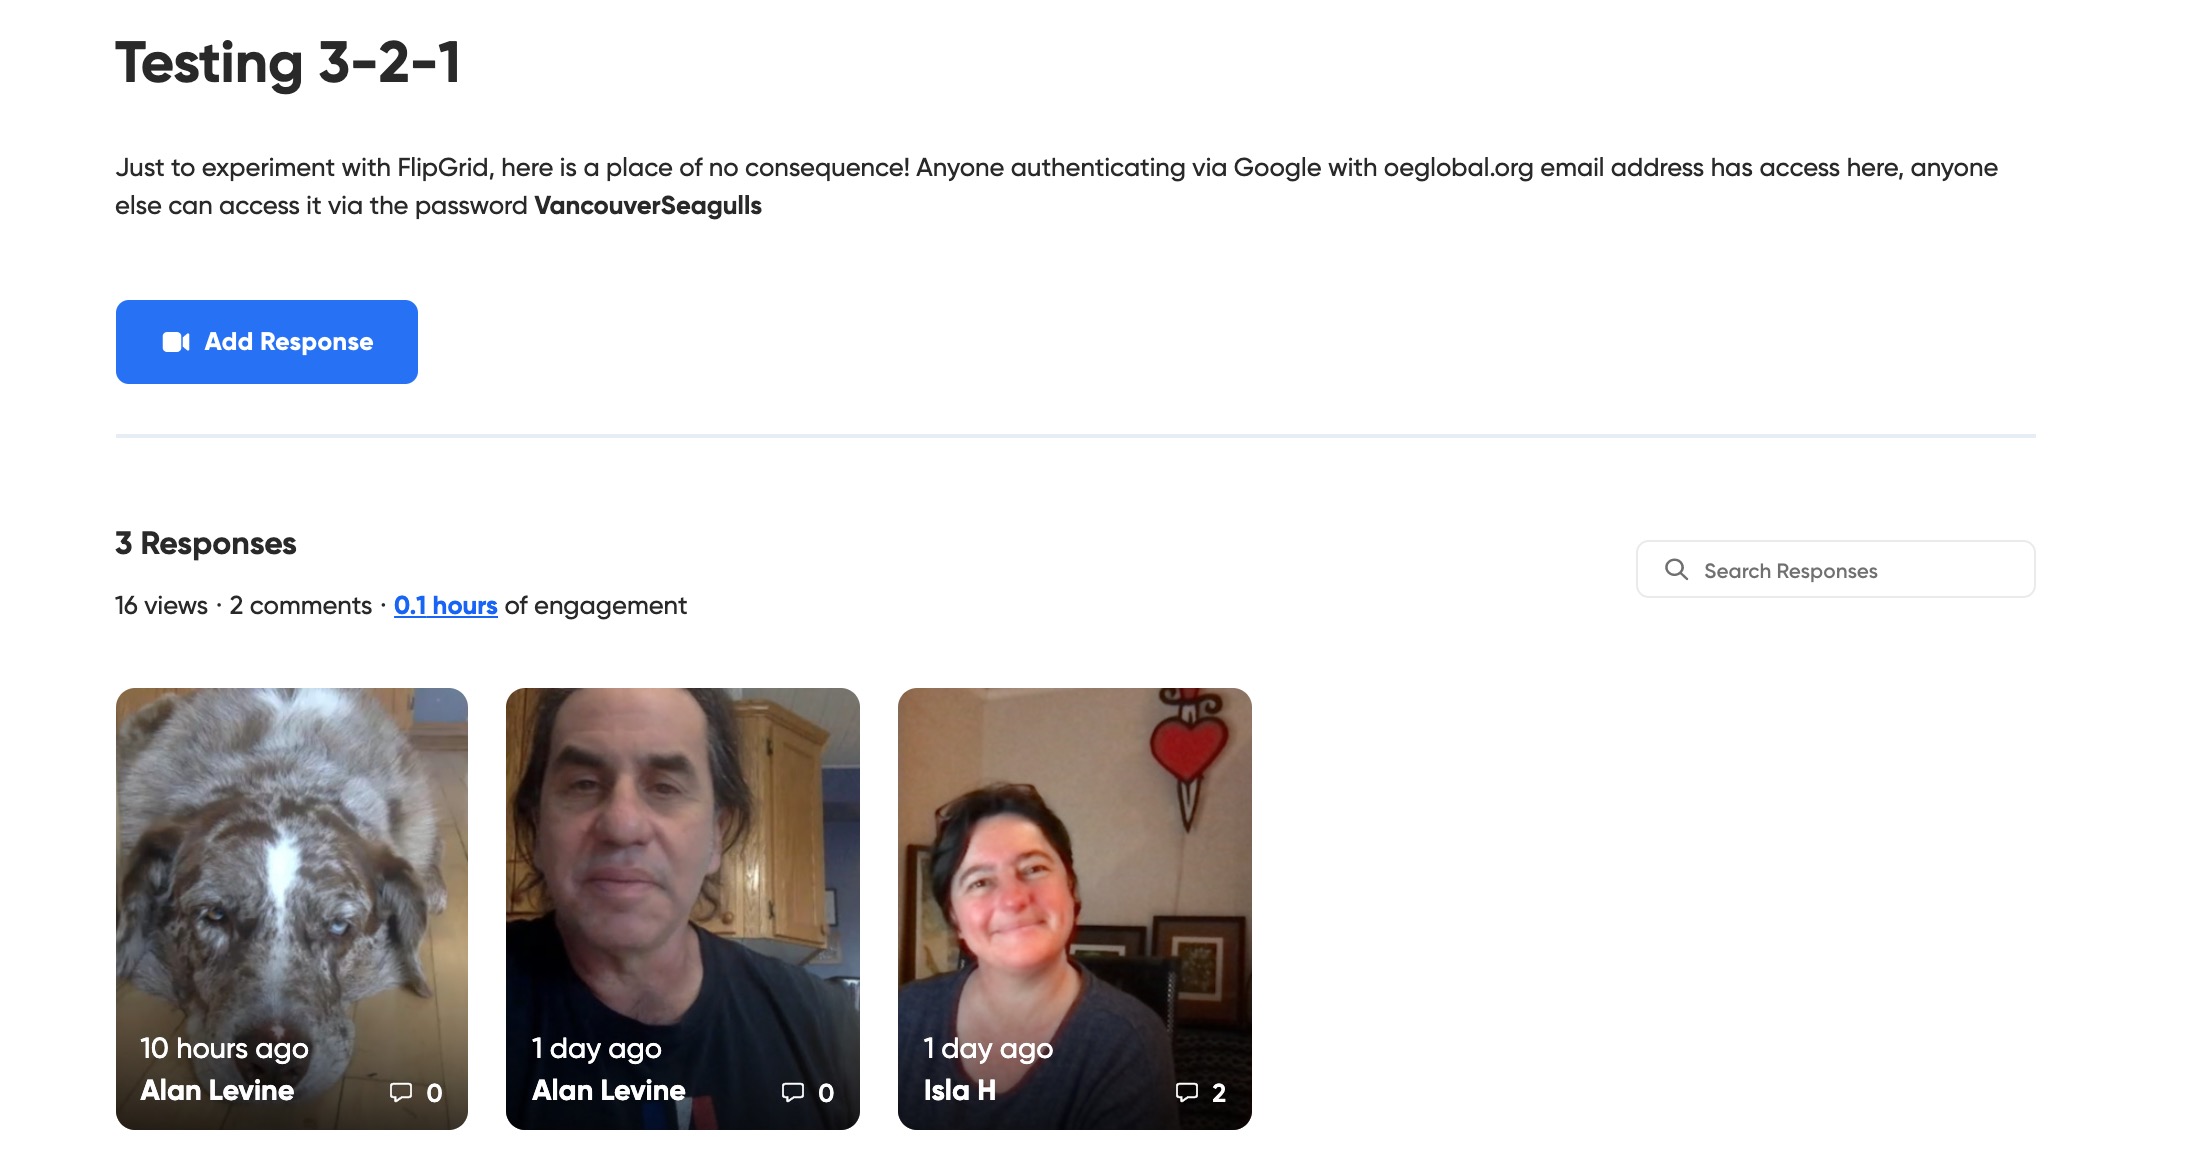Viewport: 2190px width, 1158px height.
Task: Click the magnifying glass search icon
Action: (x=1676, y=570)
